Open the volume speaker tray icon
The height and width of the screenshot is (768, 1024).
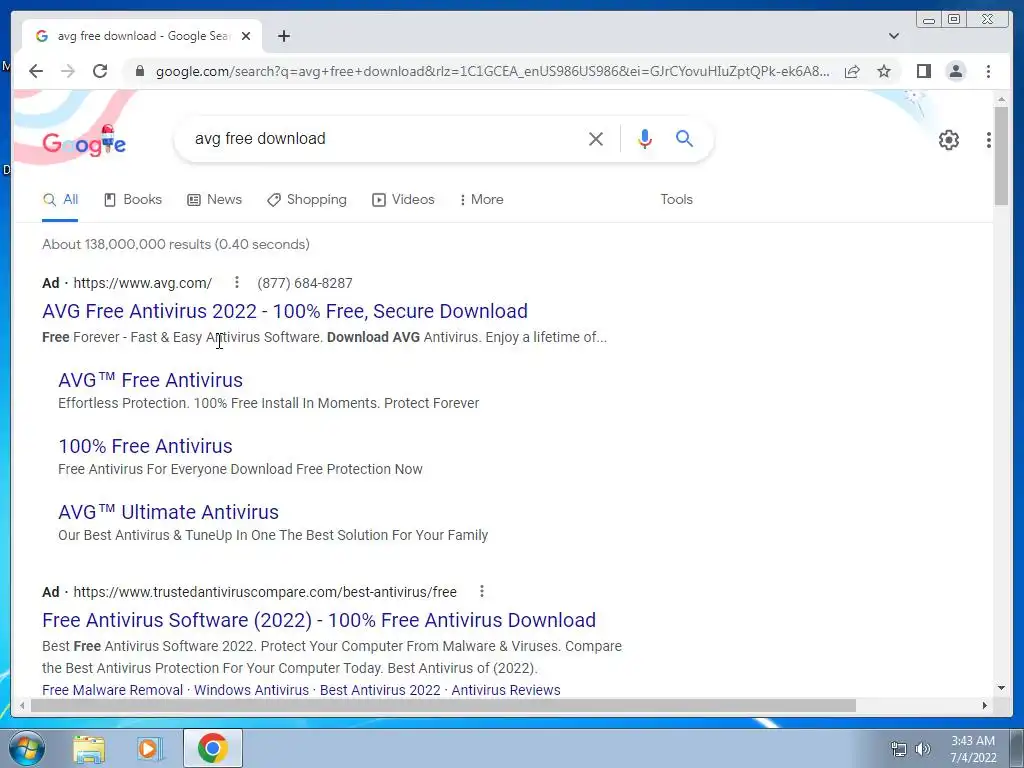coord(923,749)
